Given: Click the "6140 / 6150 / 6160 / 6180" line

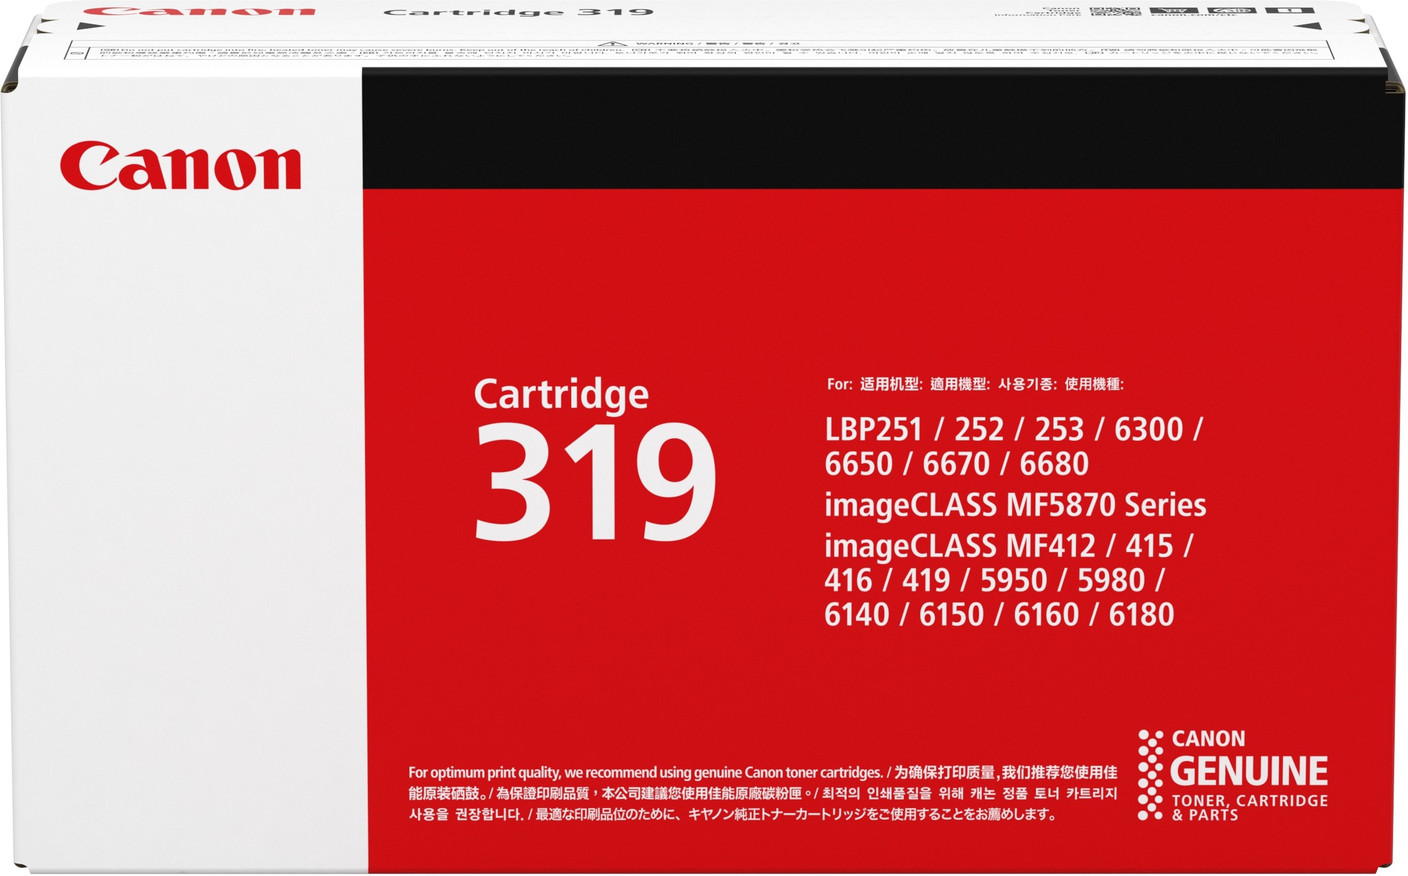Looking at the screenshot, I should click(1000, 614).
